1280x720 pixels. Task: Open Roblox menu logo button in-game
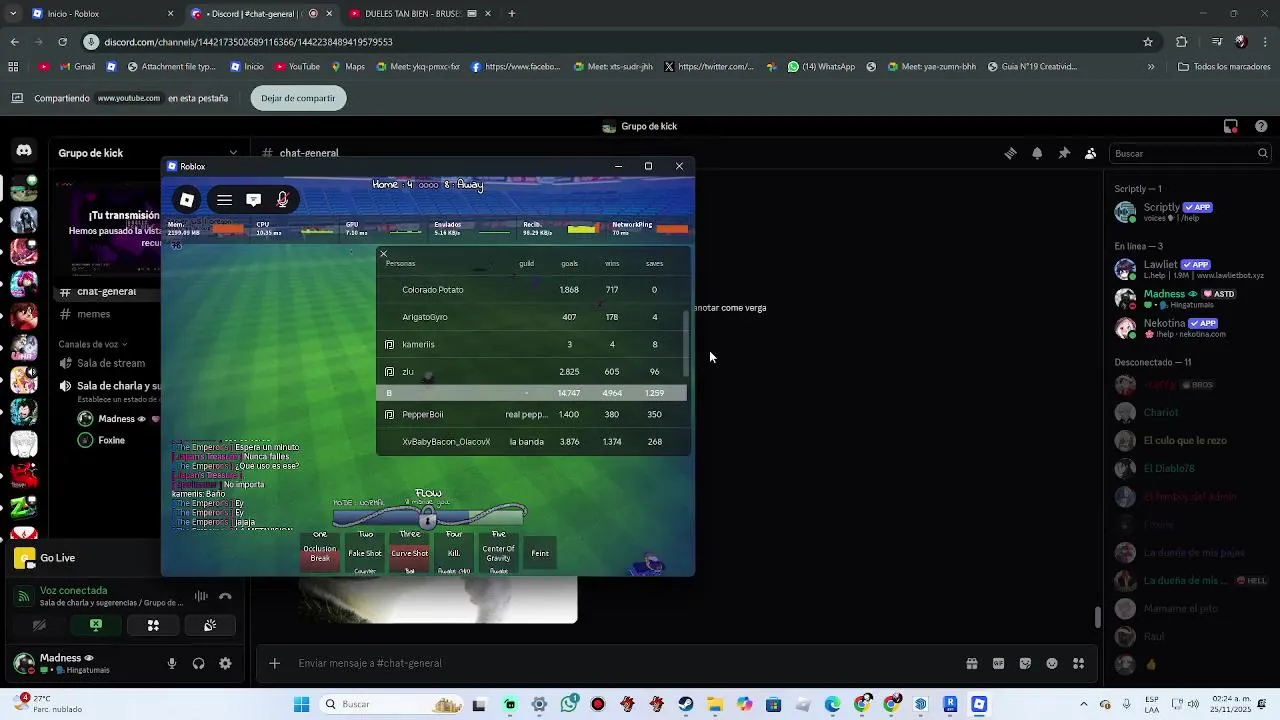coord(186,200)
